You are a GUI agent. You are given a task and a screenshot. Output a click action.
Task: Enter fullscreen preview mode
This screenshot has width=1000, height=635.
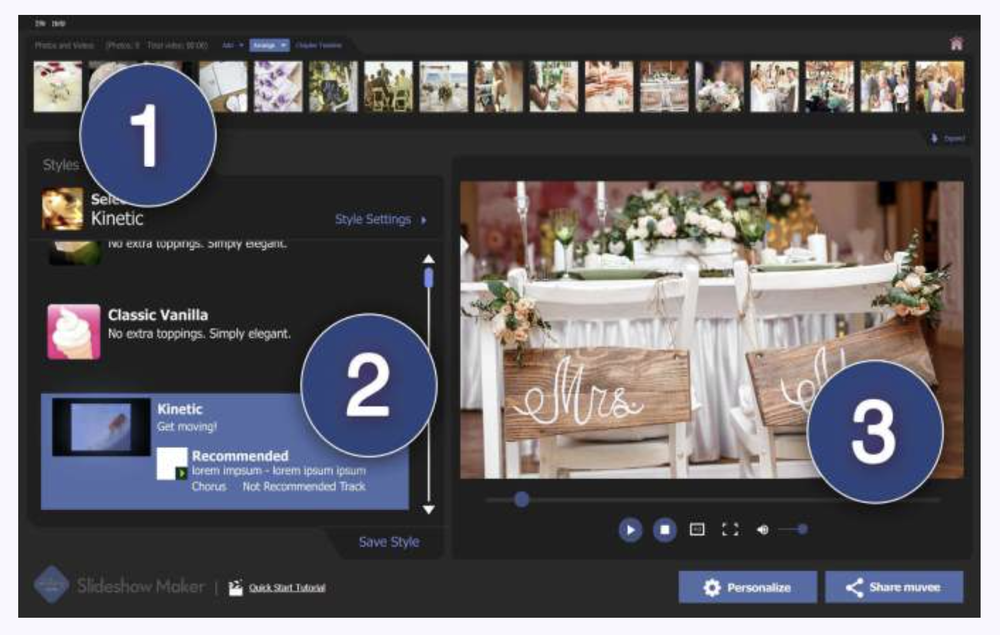(x=733, y=529)
